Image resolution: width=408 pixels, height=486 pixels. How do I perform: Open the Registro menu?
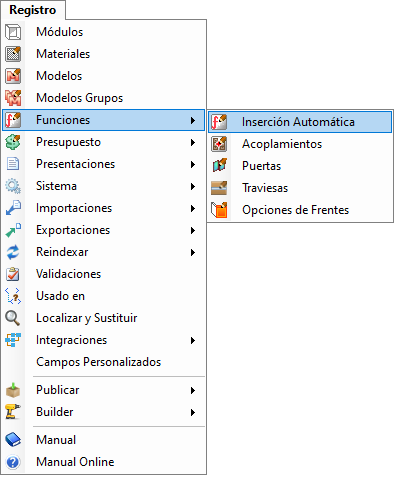coord(33,10)
